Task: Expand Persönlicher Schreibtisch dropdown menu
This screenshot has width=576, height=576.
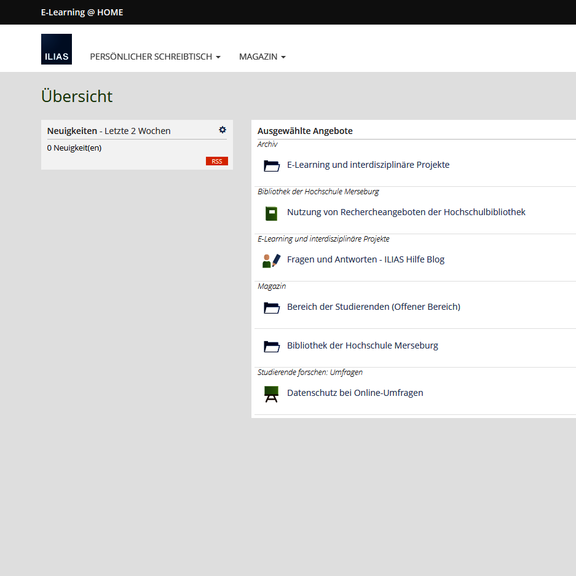Action: click(x=155, y=57)
